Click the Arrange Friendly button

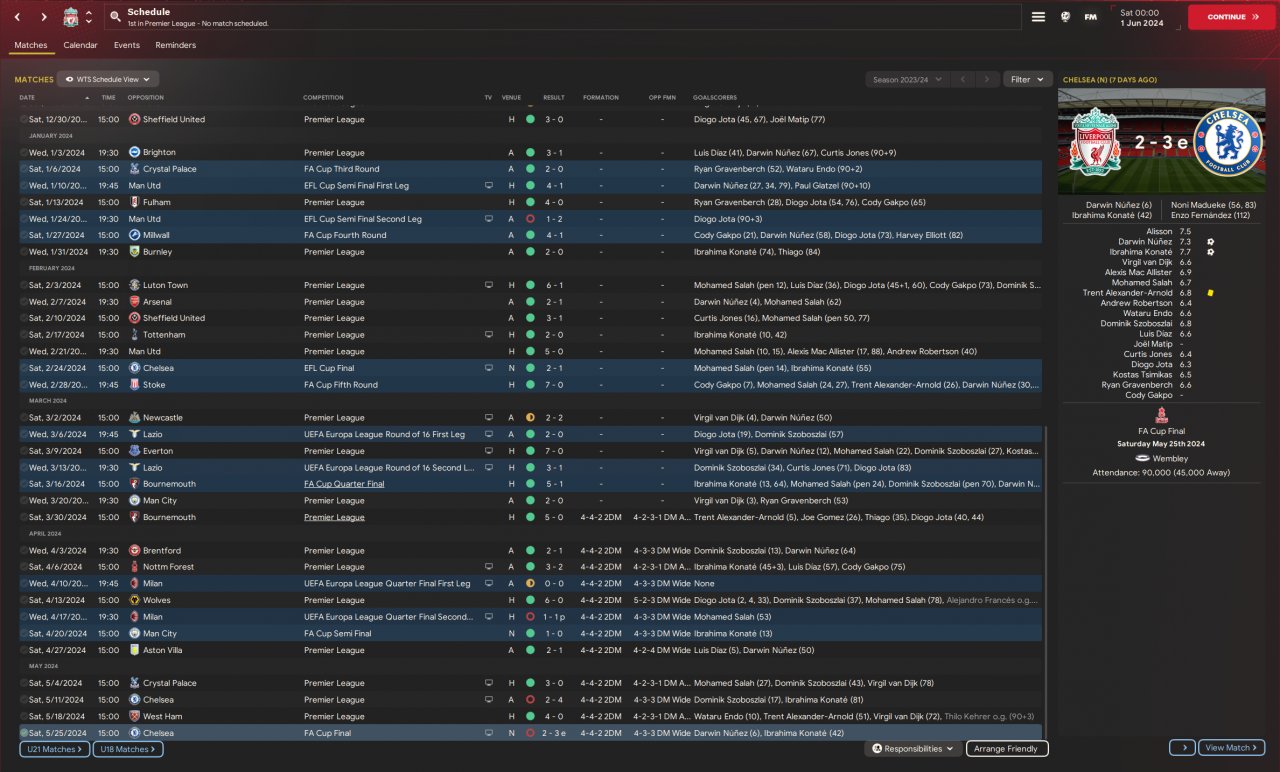pyautogui.click(x=1006, y=748)
